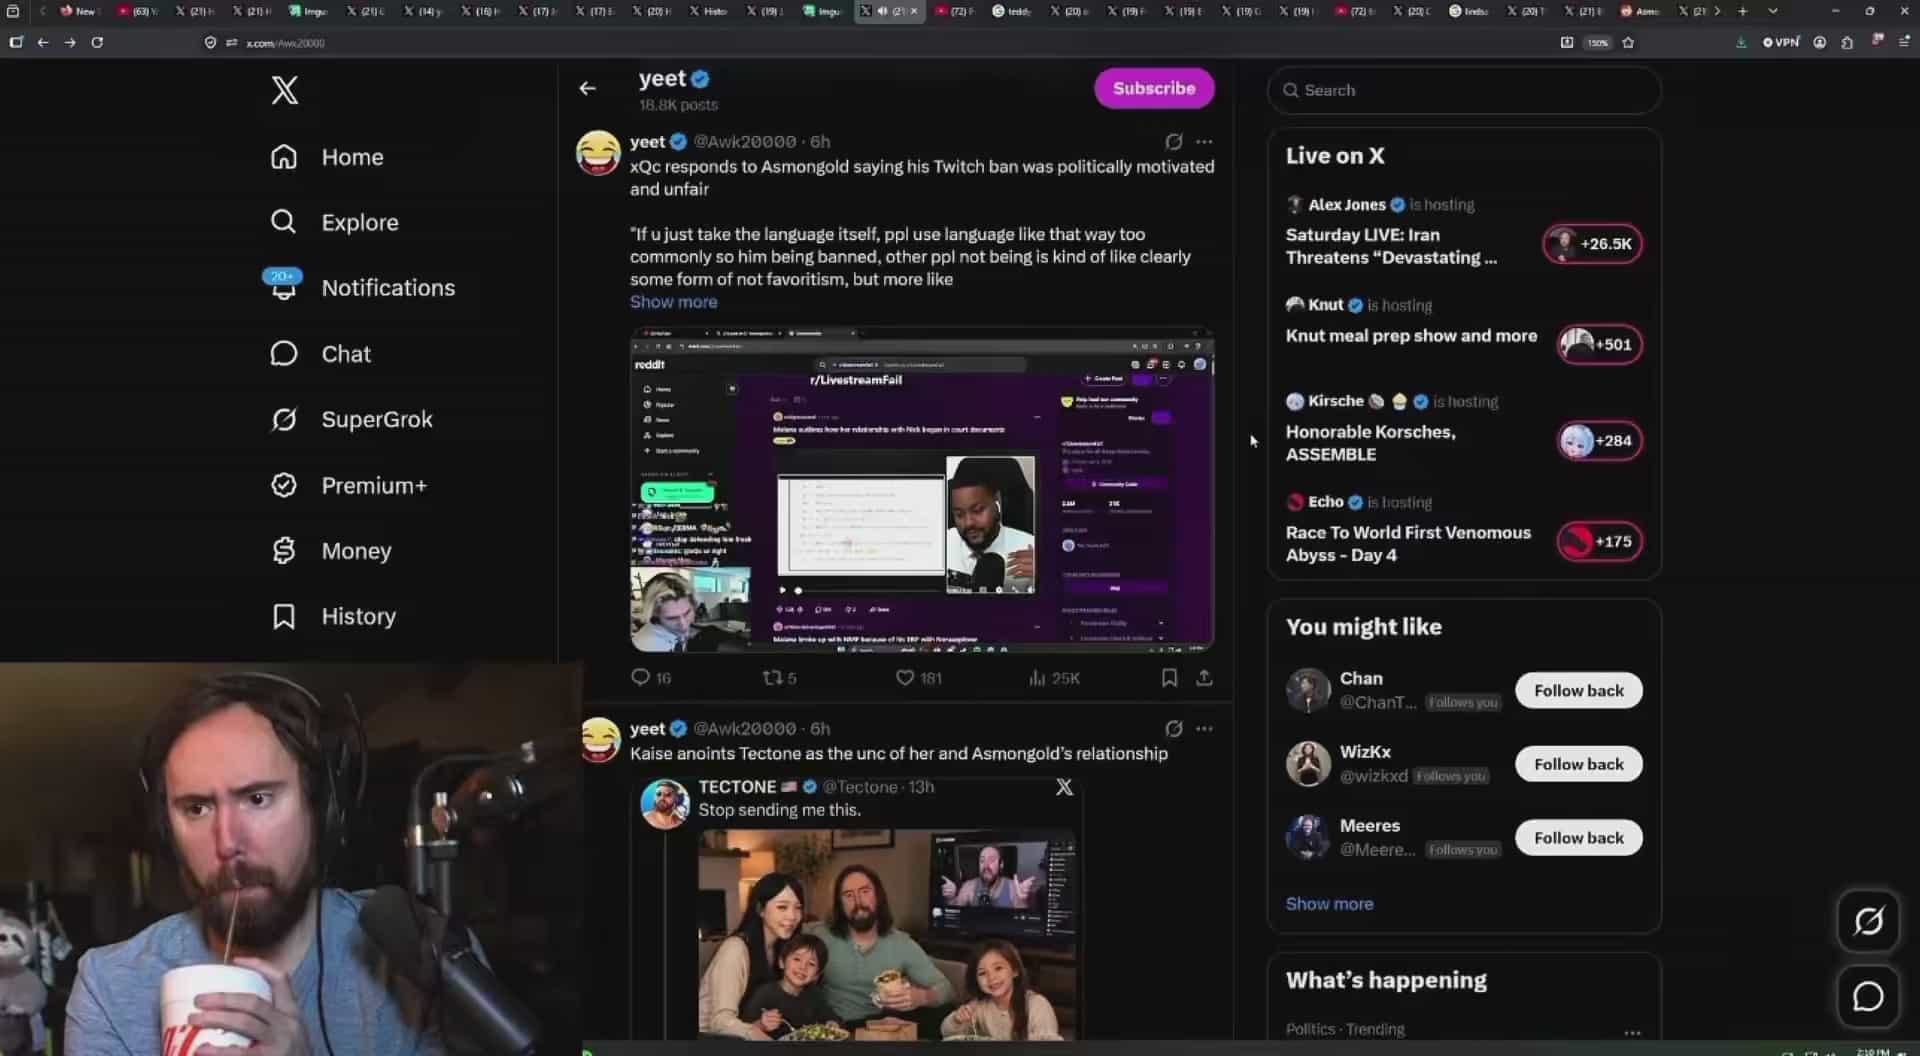
Task: Close the active X browser tab
Action: (x=913, y=11)
